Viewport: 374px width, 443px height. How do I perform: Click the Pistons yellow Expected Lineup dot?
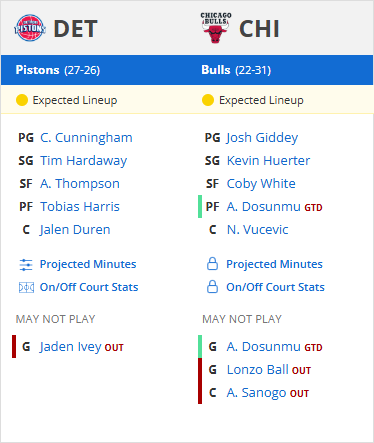22,100
